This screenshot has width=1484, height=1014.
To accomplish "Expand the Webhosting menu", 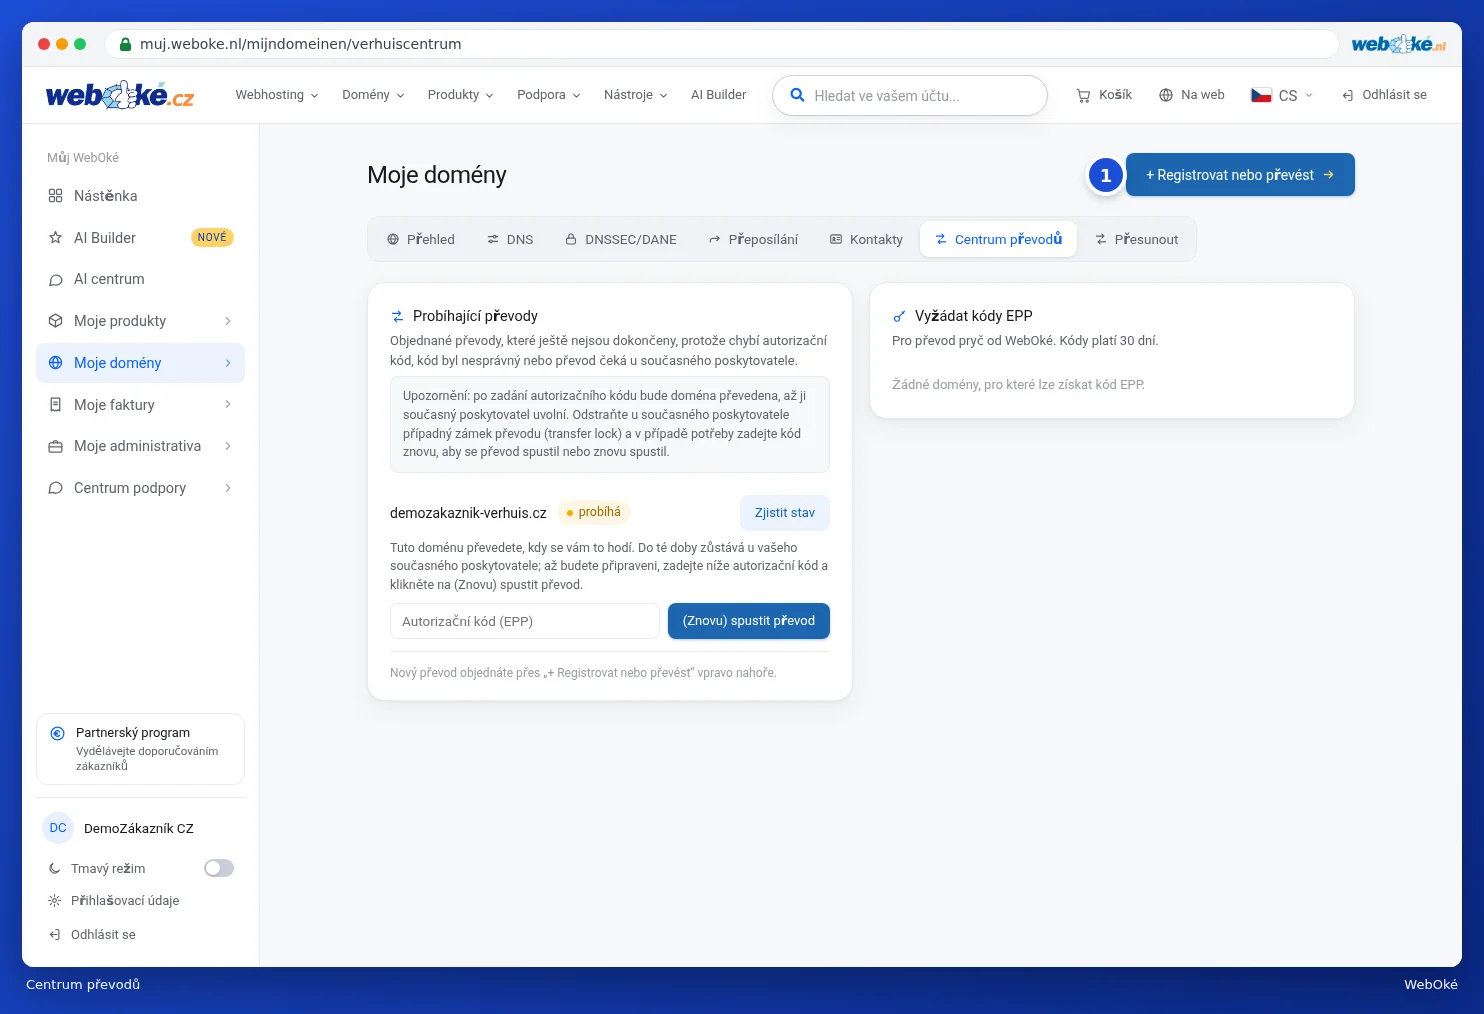I will 276,95.
